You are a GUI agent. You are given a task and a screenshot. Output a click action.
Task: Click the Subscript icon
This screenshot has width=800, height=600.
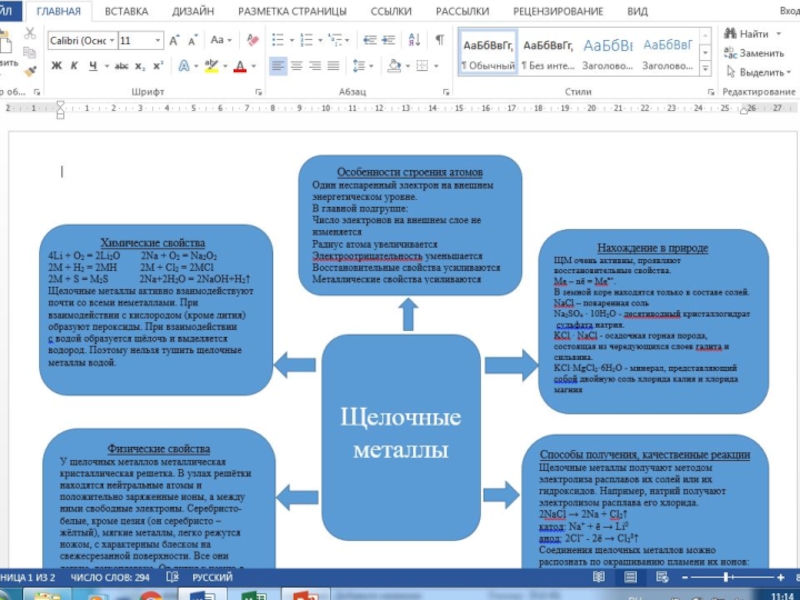coord(141,66)
